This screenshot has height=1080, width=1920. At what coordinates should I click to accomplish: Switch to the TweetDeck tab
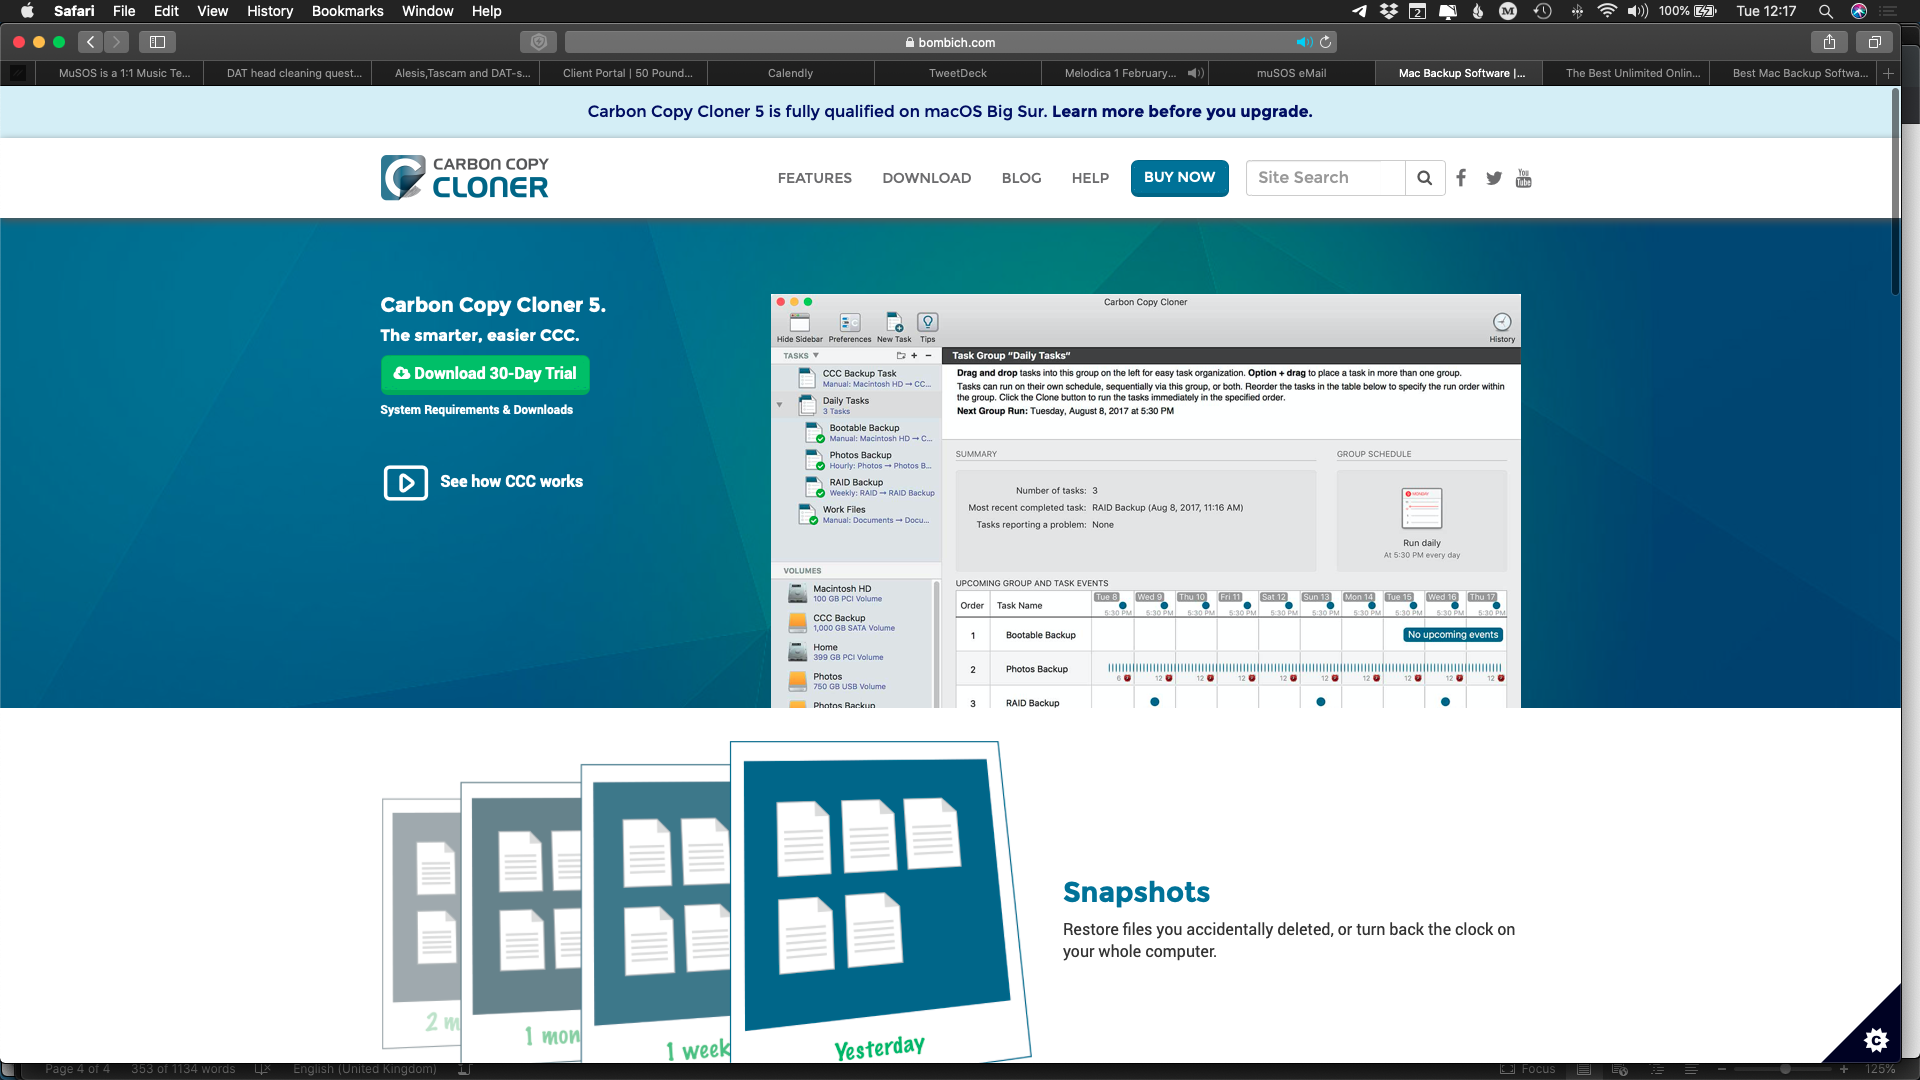[x=957, y=73]
